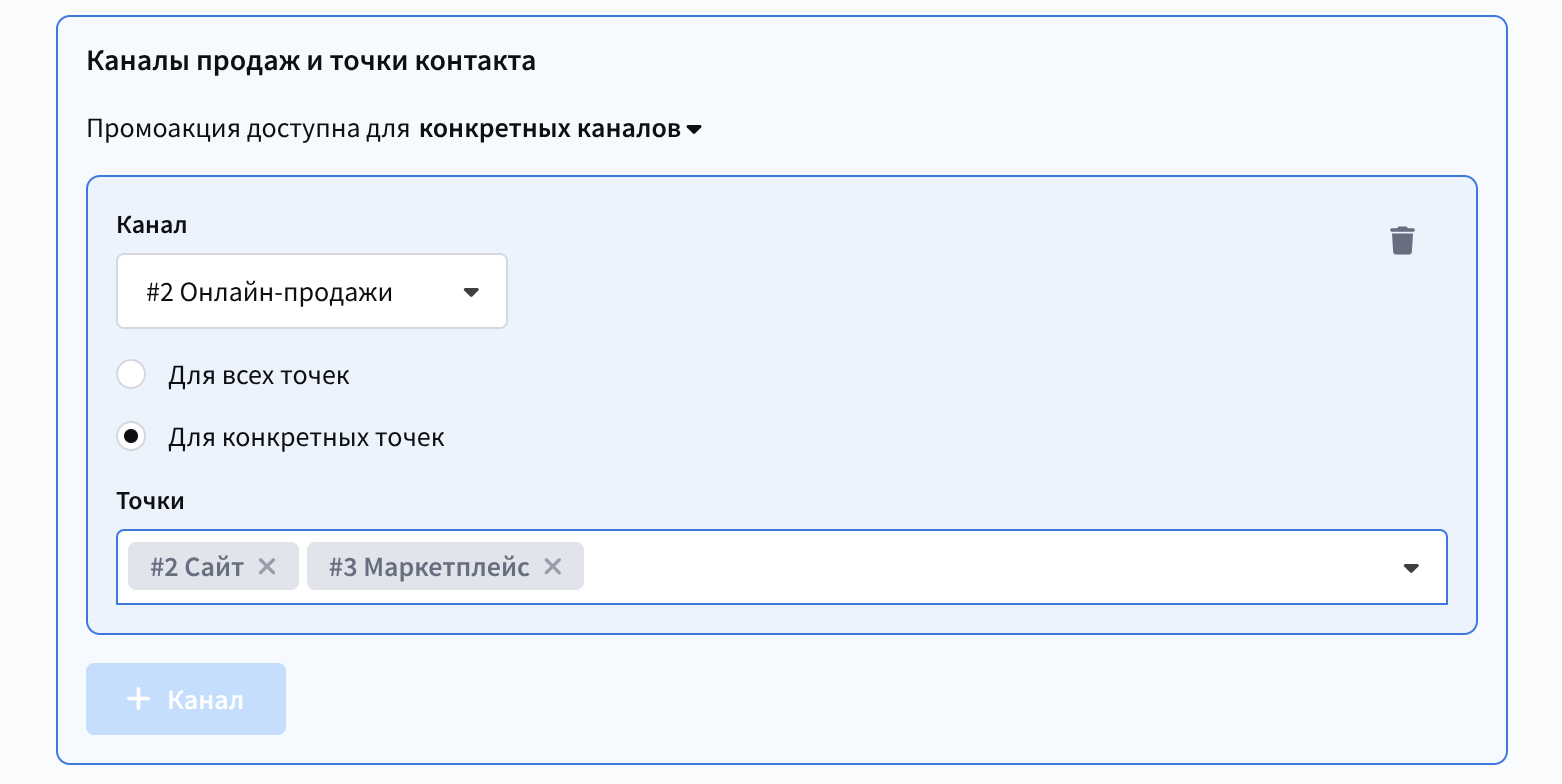The height and width of the screenshot is (784, 1562).
Task: Click the "Каналы продаж и точки контакта" heading
Action: tap(311, 61)
